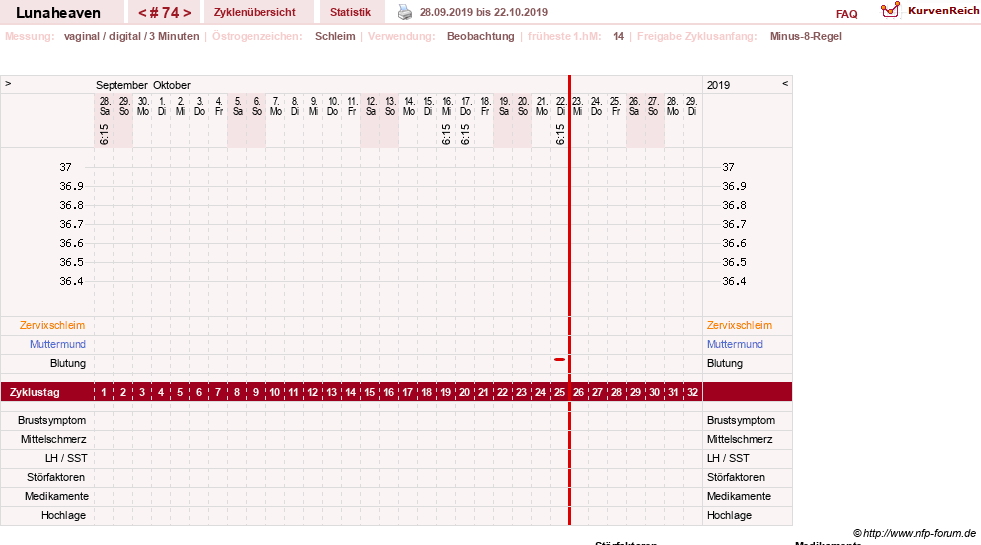
Task: Click the 'Beobachtung' value
Action: [480, 36]
